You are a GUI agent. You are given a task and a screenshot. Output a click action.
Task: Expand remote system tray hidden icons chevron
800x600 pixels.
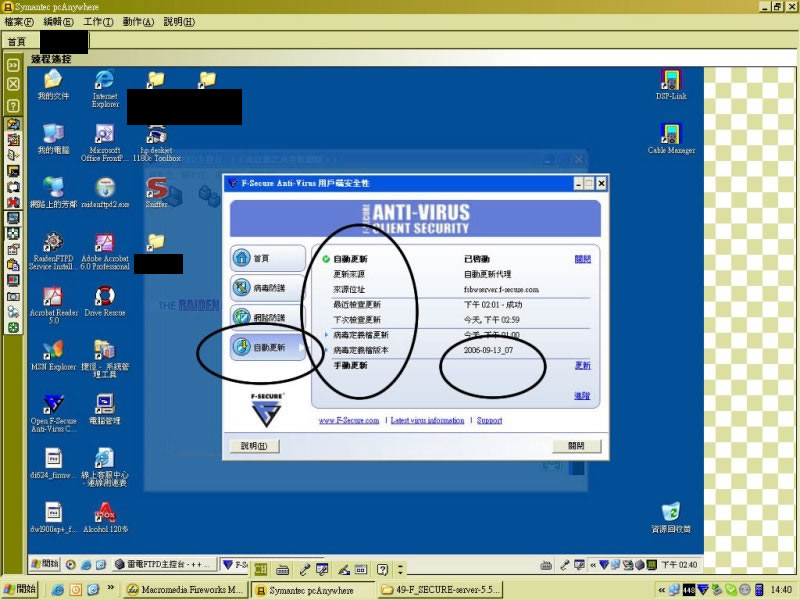click(593, 565)
